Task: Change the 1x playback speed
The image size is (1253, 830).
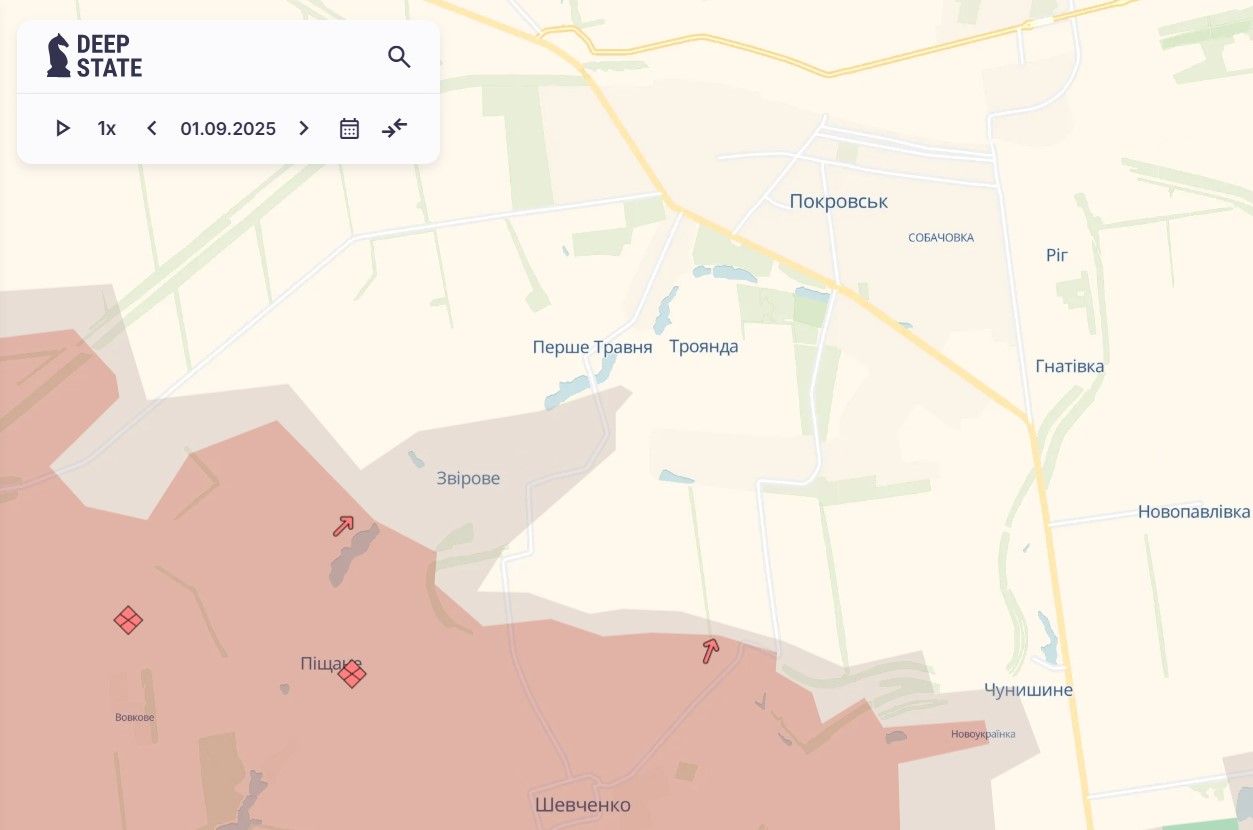Action: (x=106, y=128)
